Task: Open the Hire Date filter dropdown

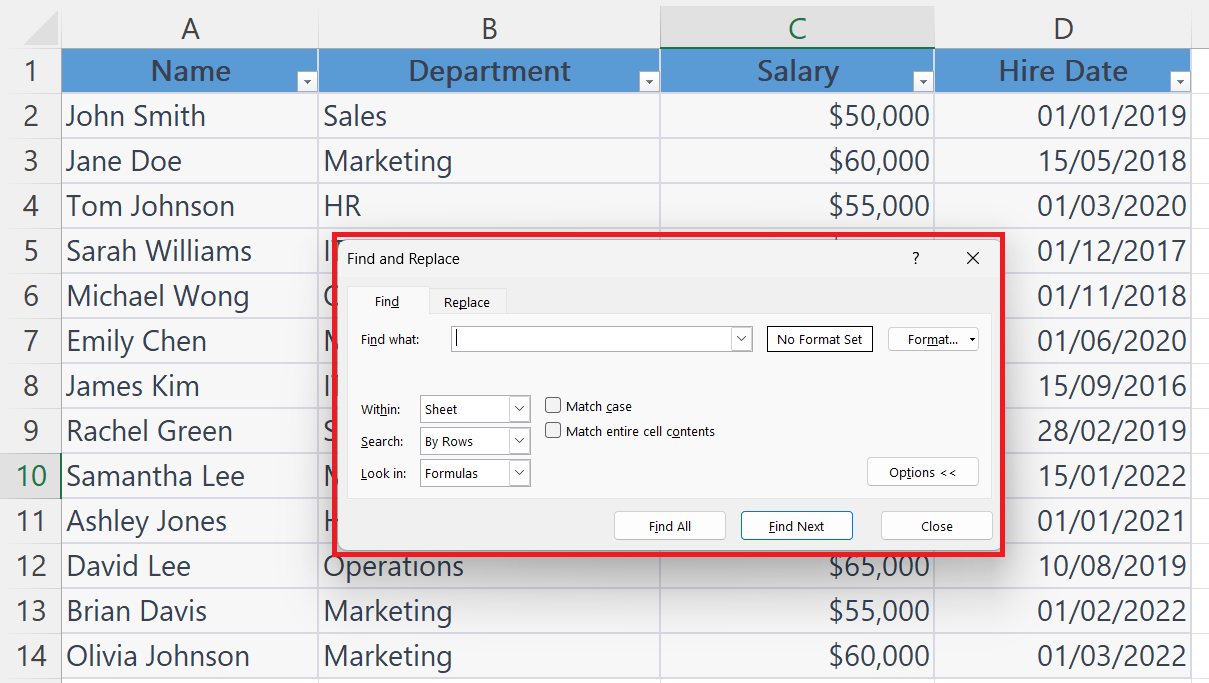Action: [x=1180, y=82]
